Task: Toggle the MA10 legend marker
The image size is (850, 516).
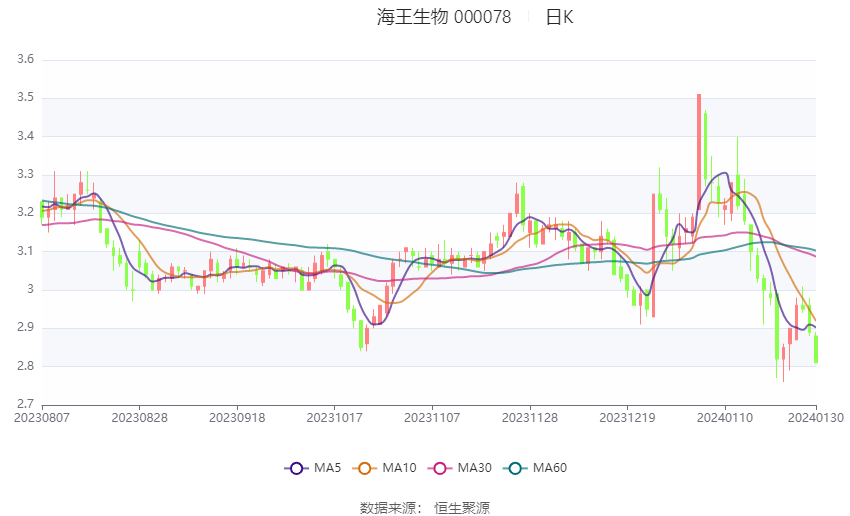Action: 364,468
